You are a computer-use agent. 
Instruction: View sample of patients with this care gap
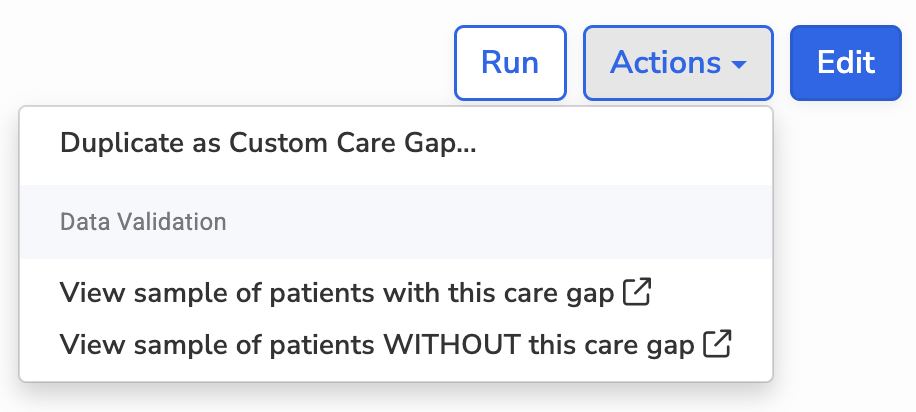coord(340,293)
